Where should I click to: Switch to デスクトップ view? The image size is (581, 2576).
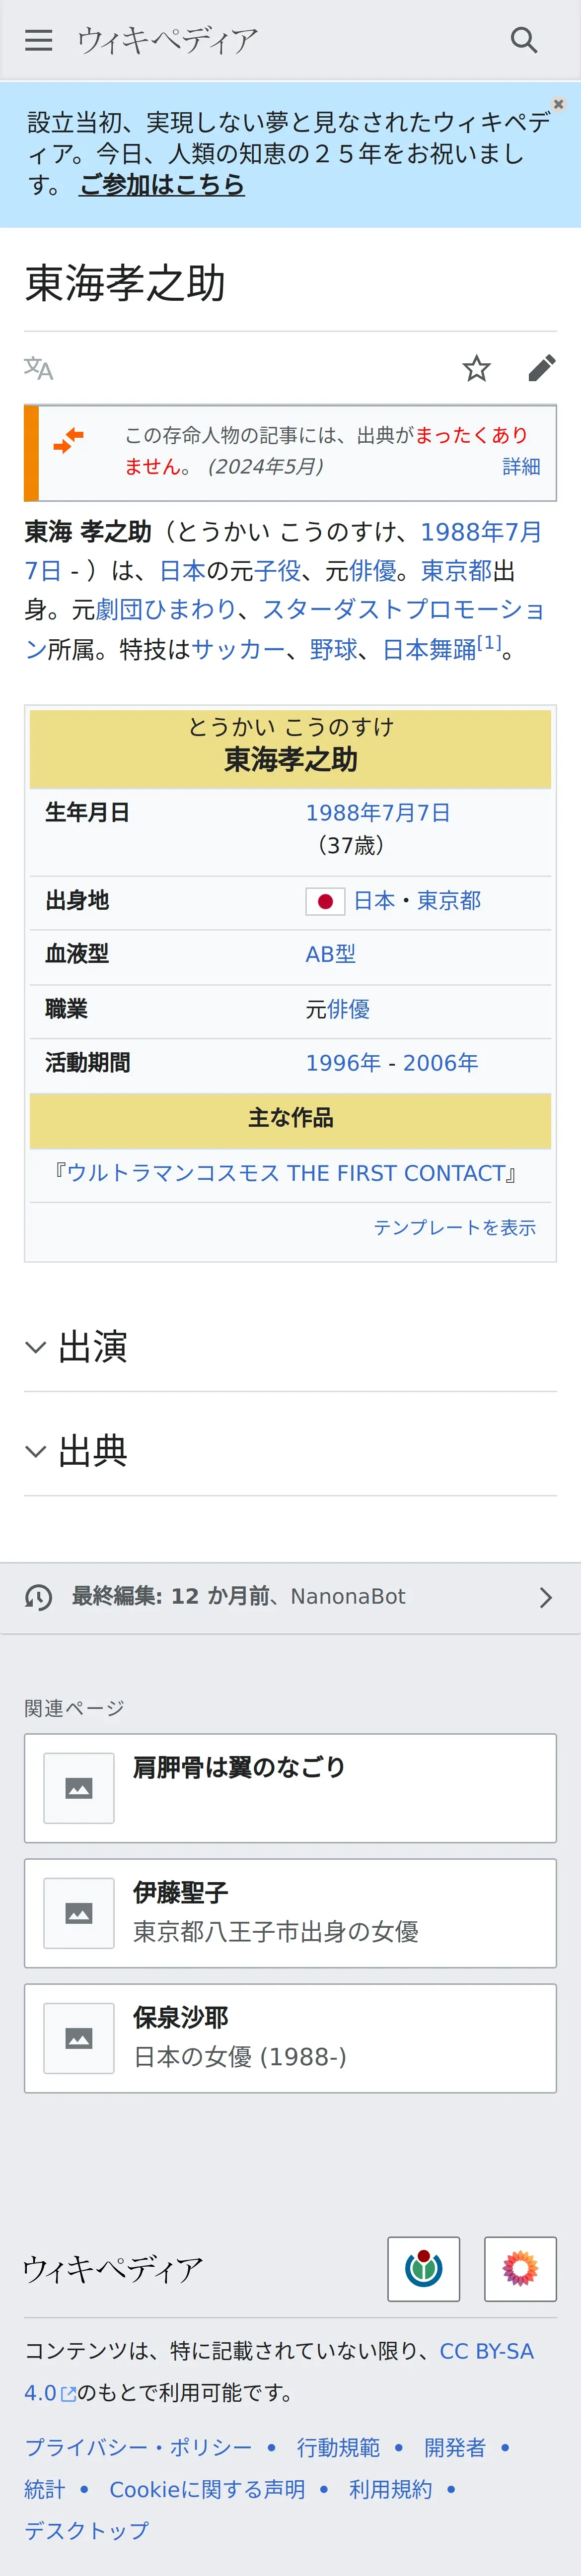tap(87, 2530)
